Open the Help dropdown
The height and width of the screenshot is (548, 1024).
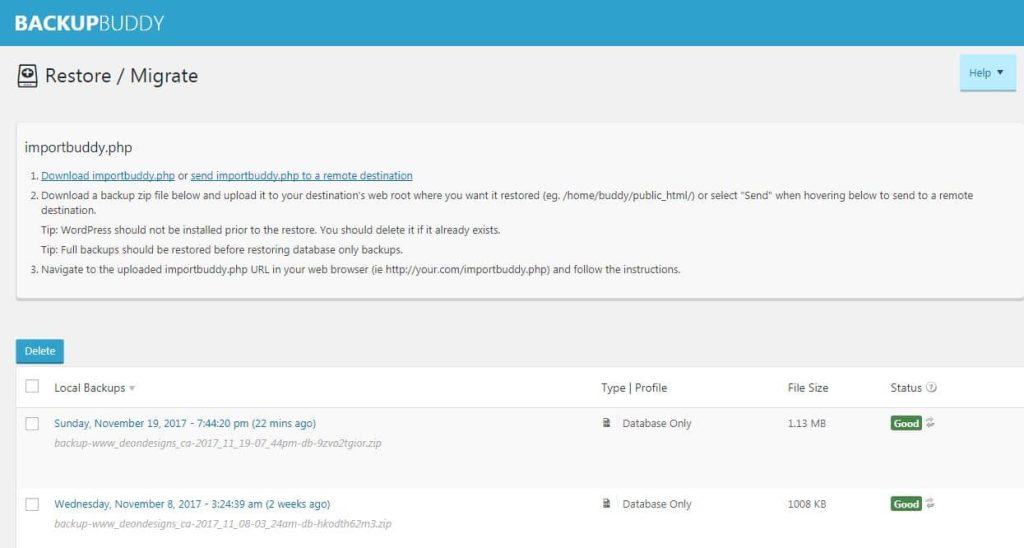[x=987, y=73]
